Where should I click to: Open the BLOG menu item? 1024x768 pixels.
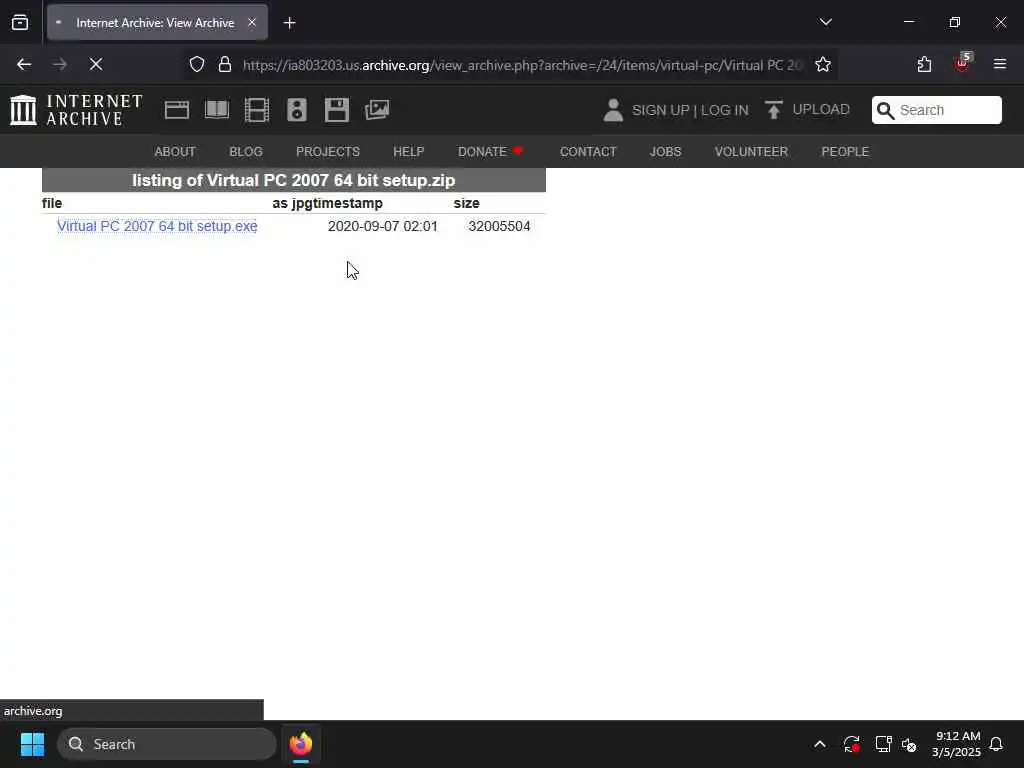[x=246, y=152]
